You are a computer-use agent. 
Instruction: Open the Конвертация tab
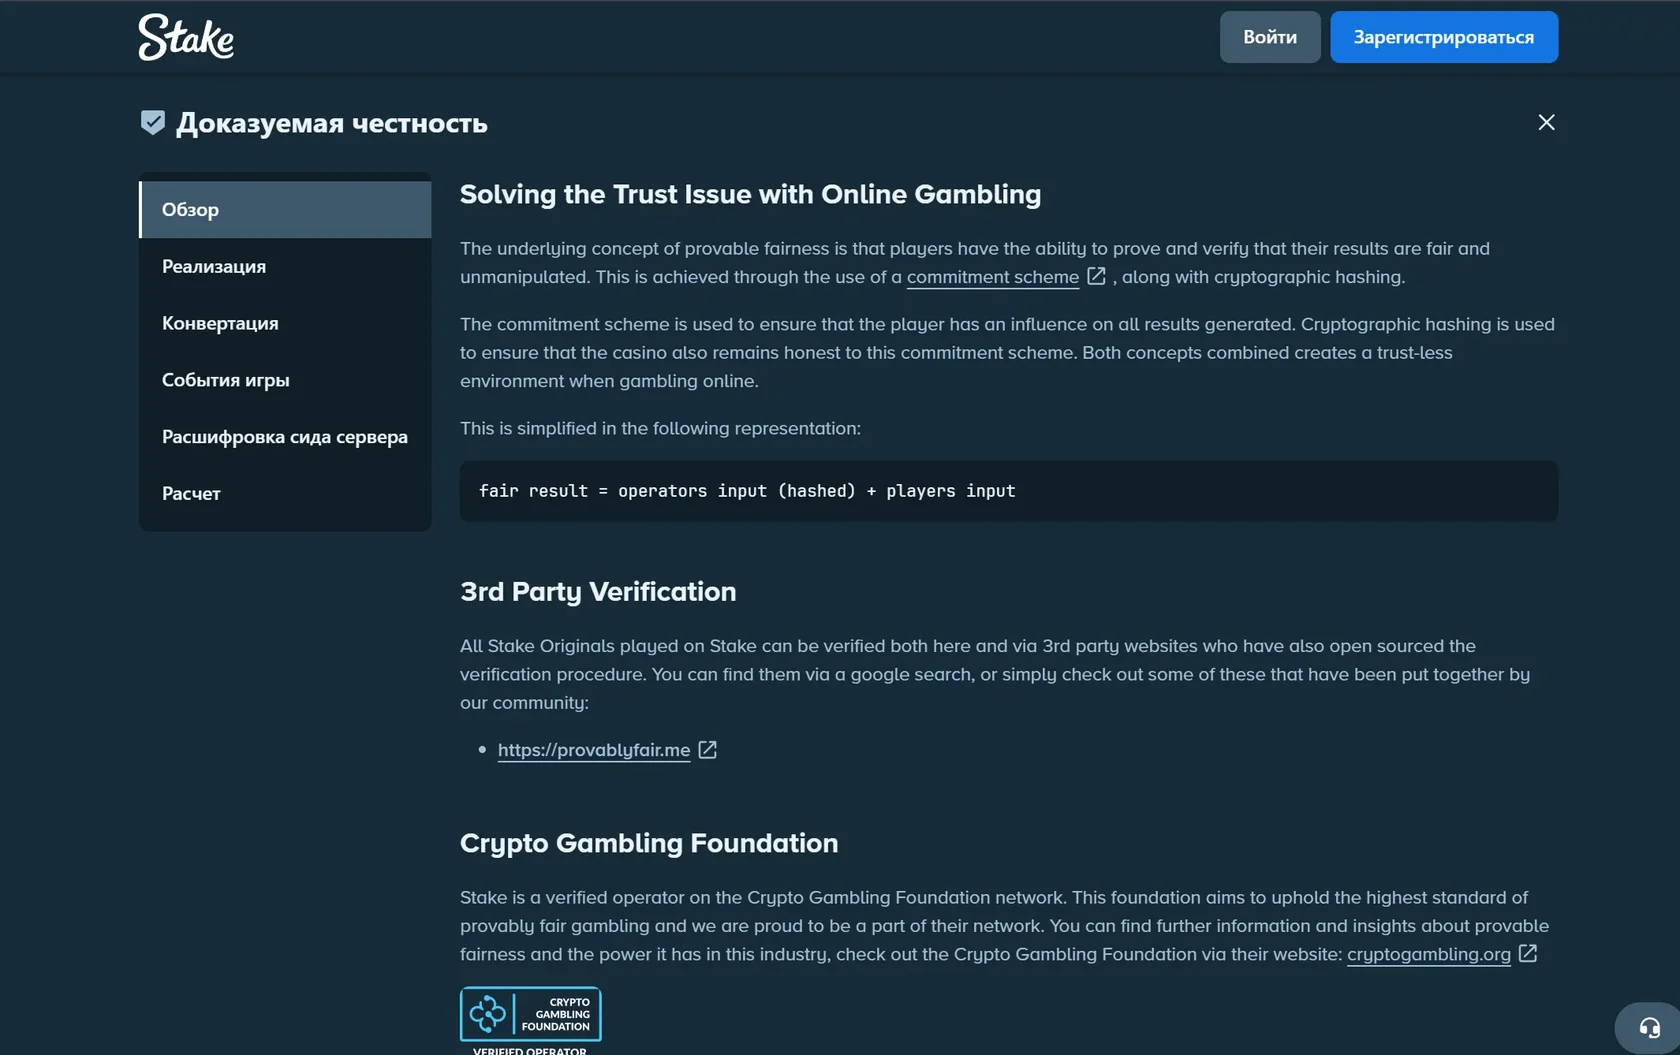click(x=285, y=324)
